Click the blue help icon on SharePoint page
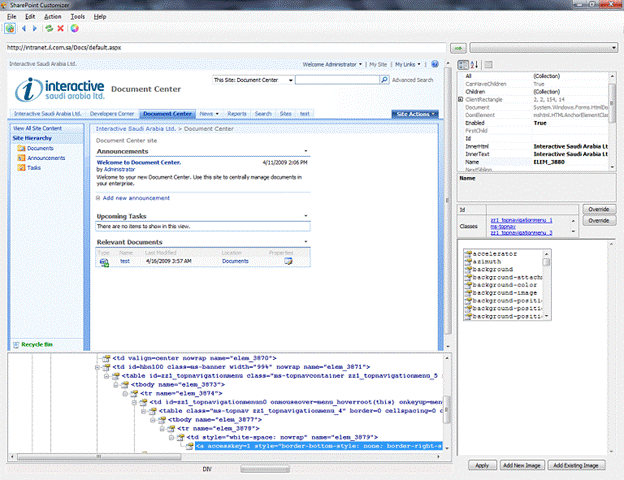The image size is (624, 480). click(x=435, y=64)
